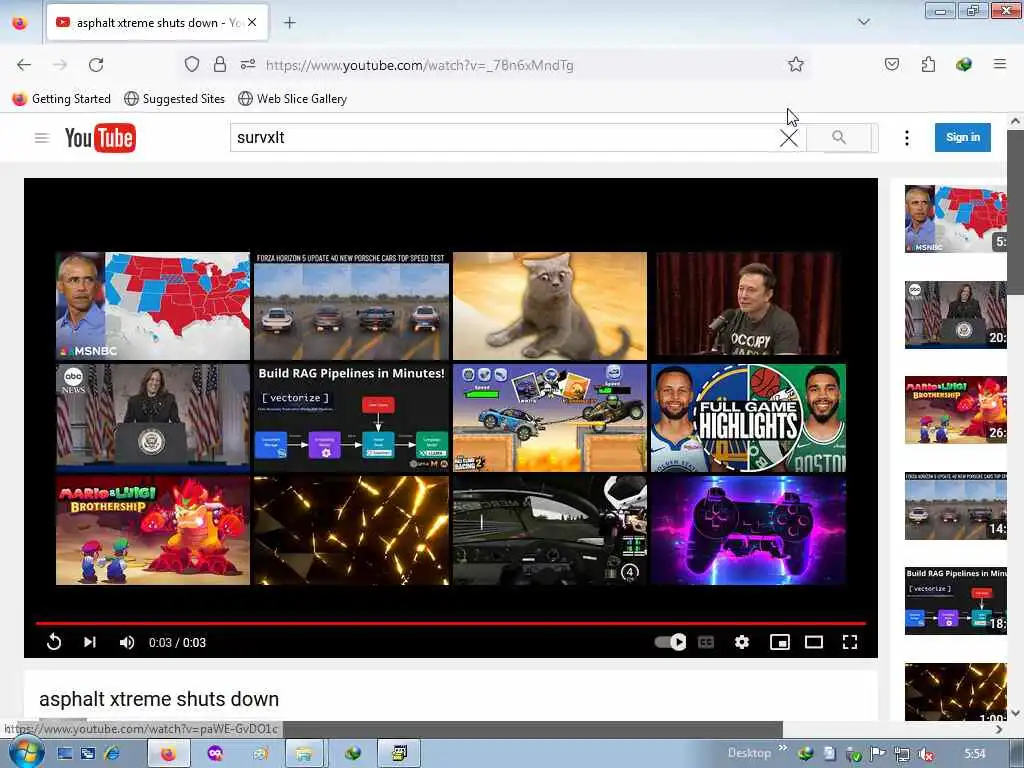Viewport: 1024px width, 768px height.
Task: Replay the video
Action: tap(54, 642)
